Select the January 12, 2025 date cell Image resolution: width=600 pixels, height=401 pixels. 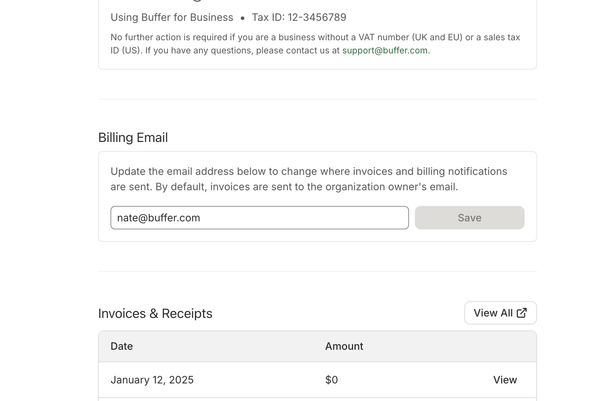pos(152,380)
